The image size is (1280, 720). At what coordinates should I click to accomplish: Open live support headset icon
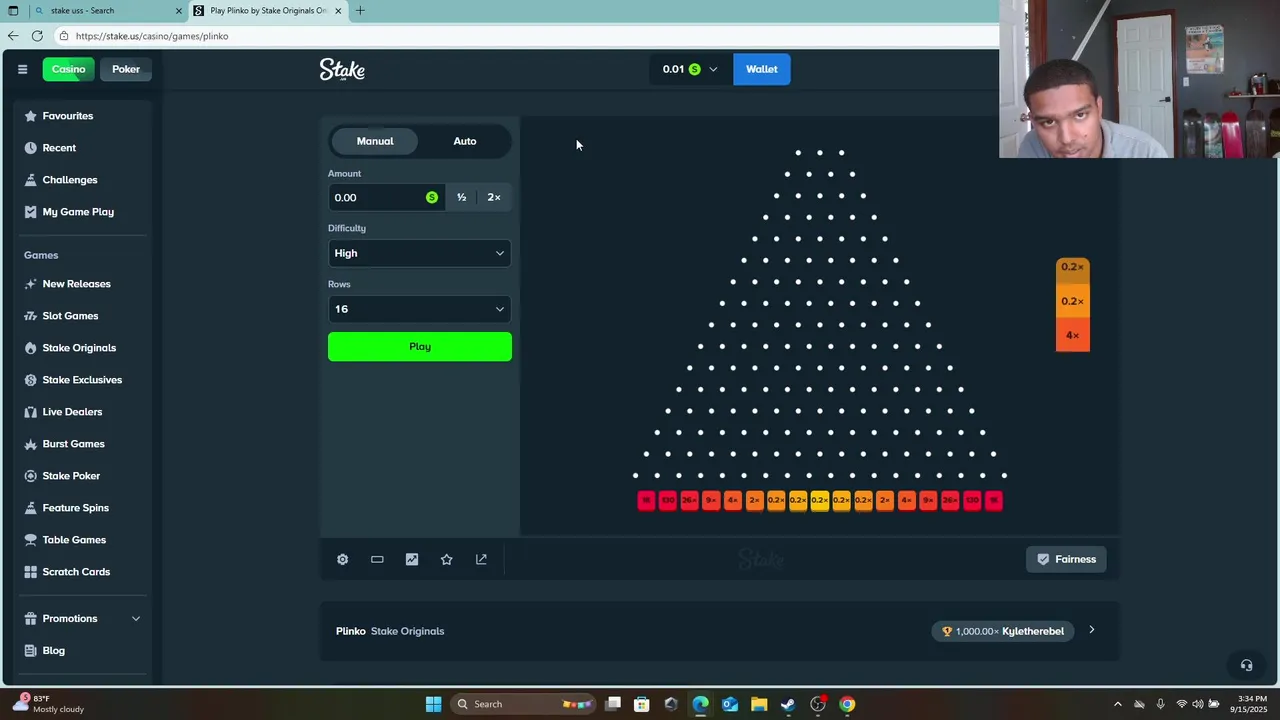1246,665
